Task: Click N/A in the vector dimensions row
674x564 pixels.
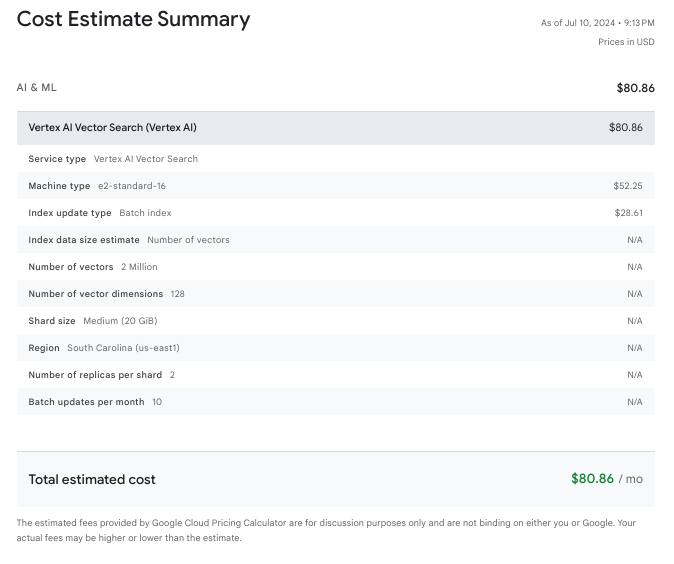Action: (634, 294)
